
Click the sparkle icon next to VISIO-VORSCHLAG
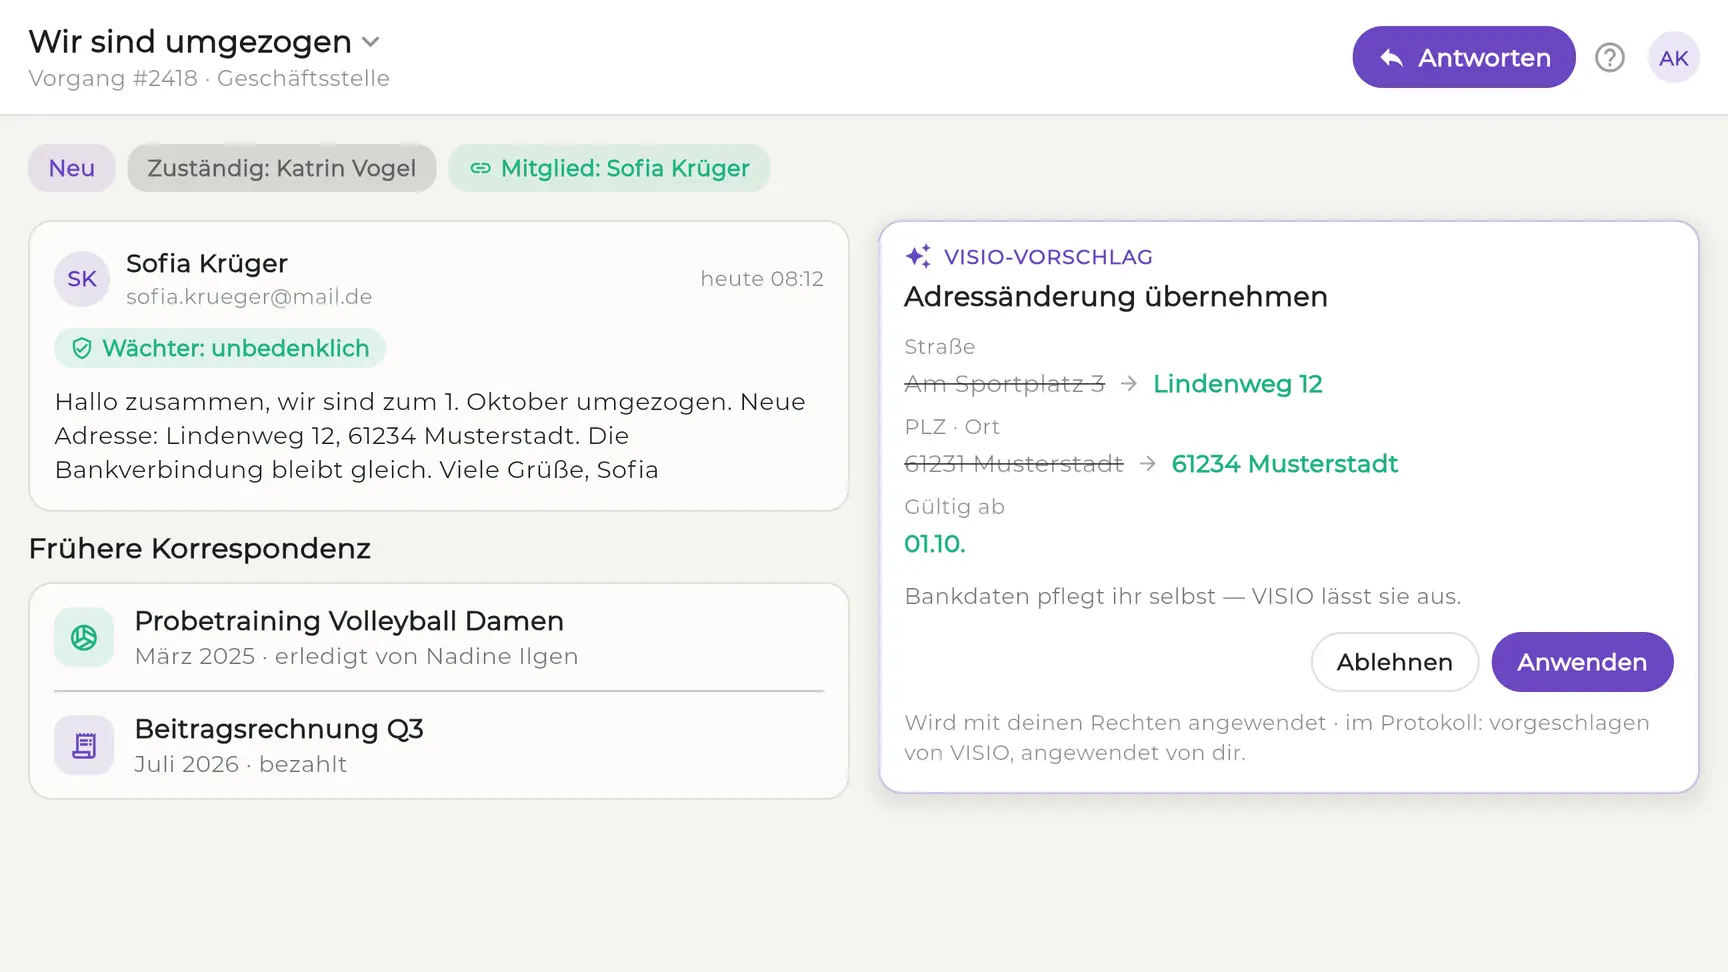[918, 256]
